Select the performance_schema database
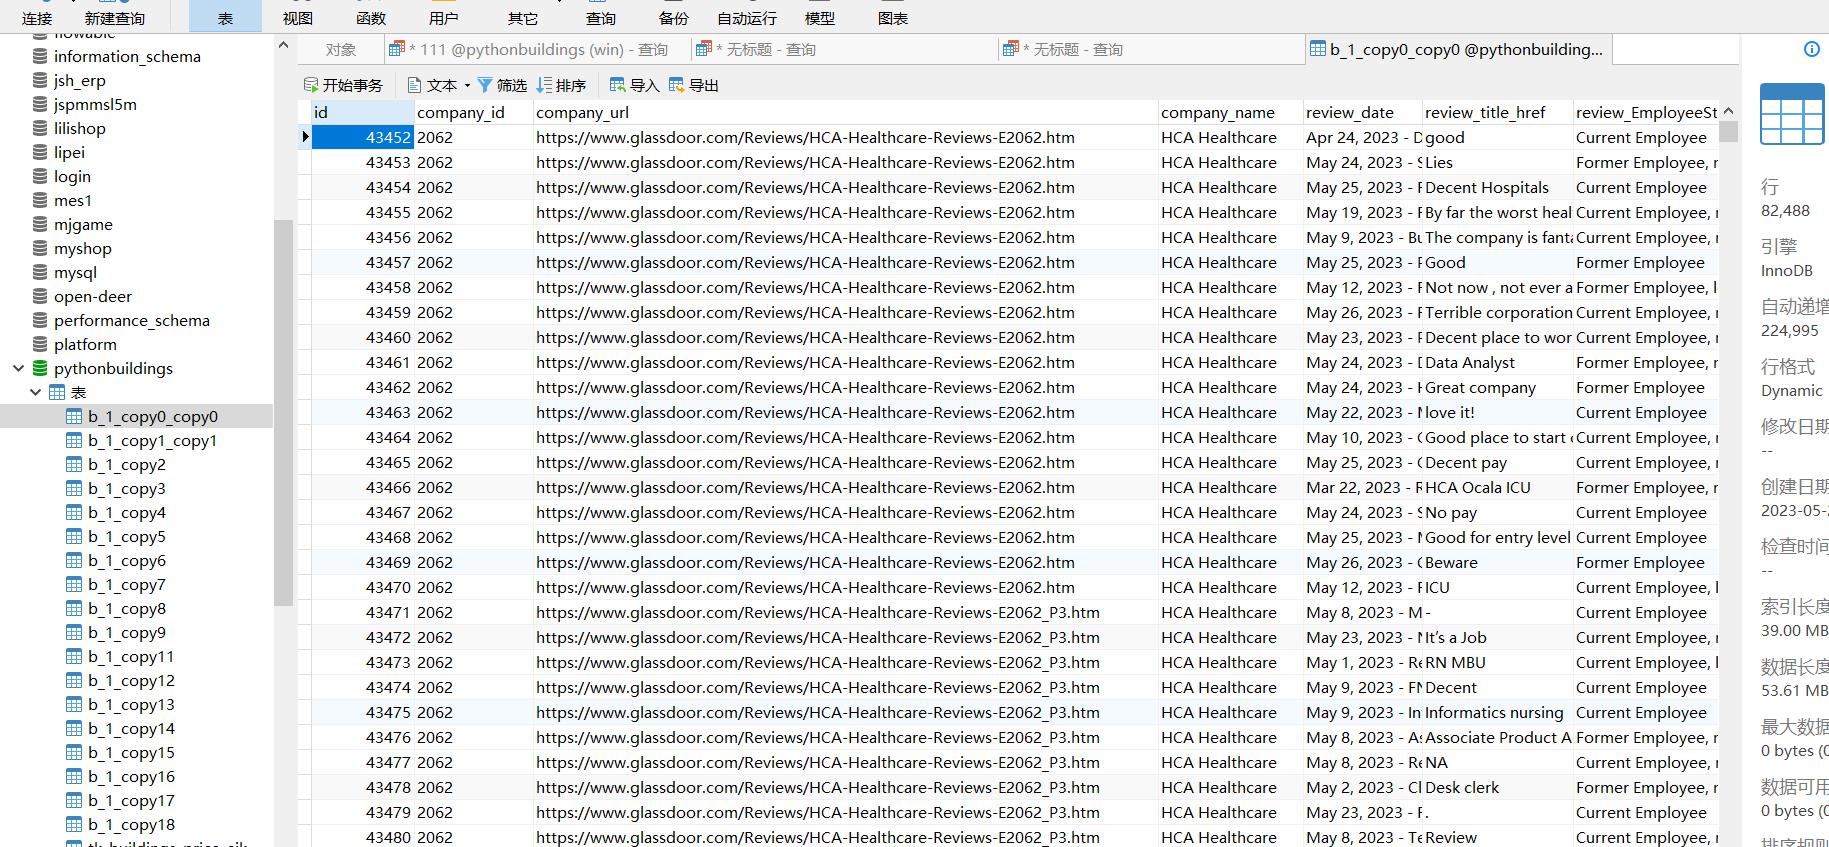This screenshot has width=1829, height=847. (x=132, y=321)
